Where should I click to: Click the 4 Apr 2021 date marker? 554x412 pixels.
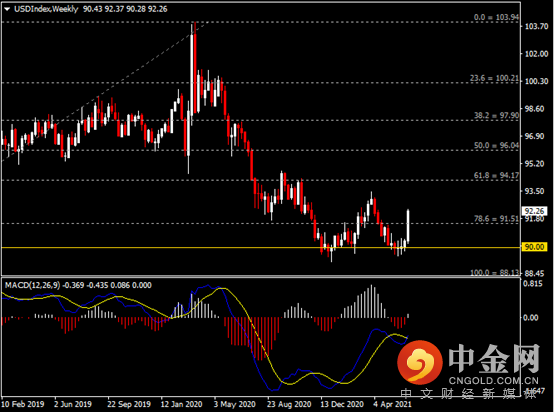[393, 404]
